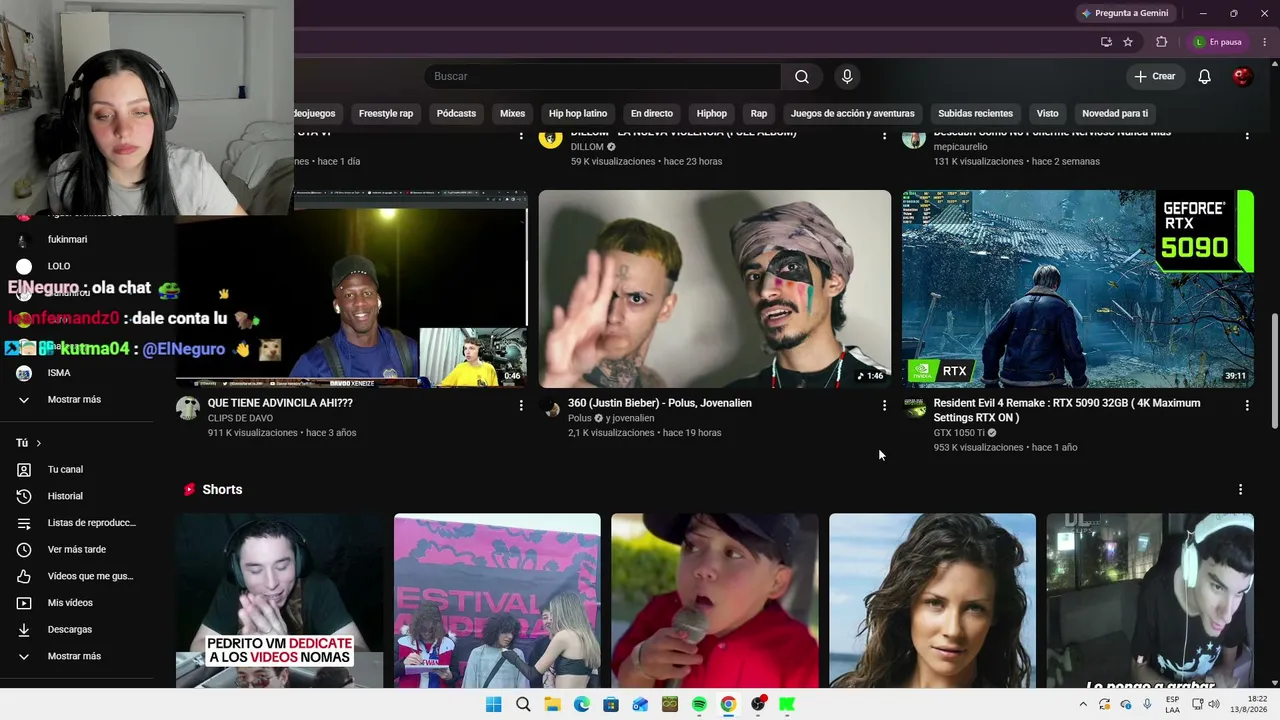The height and width of the screenshot is (720, 1280).
Task: Open the Shorts section options menu
Action: pos(1240,490)
